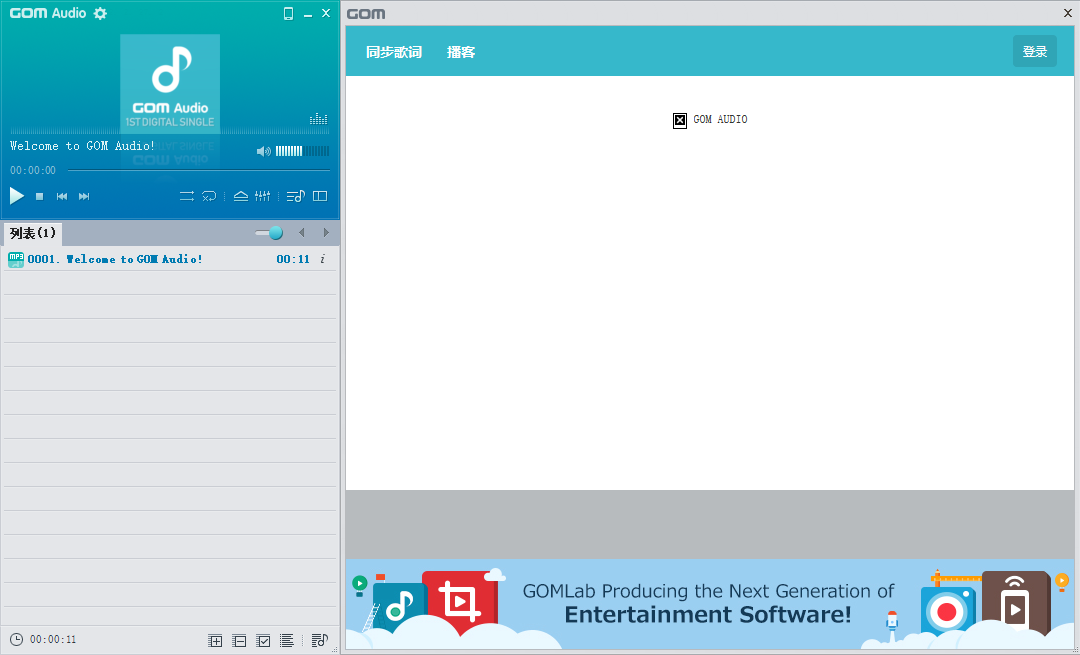The image size is (1080, 655).
Task: Expand next playlist tabs with right arrow
Action: (x=325, y=233)
